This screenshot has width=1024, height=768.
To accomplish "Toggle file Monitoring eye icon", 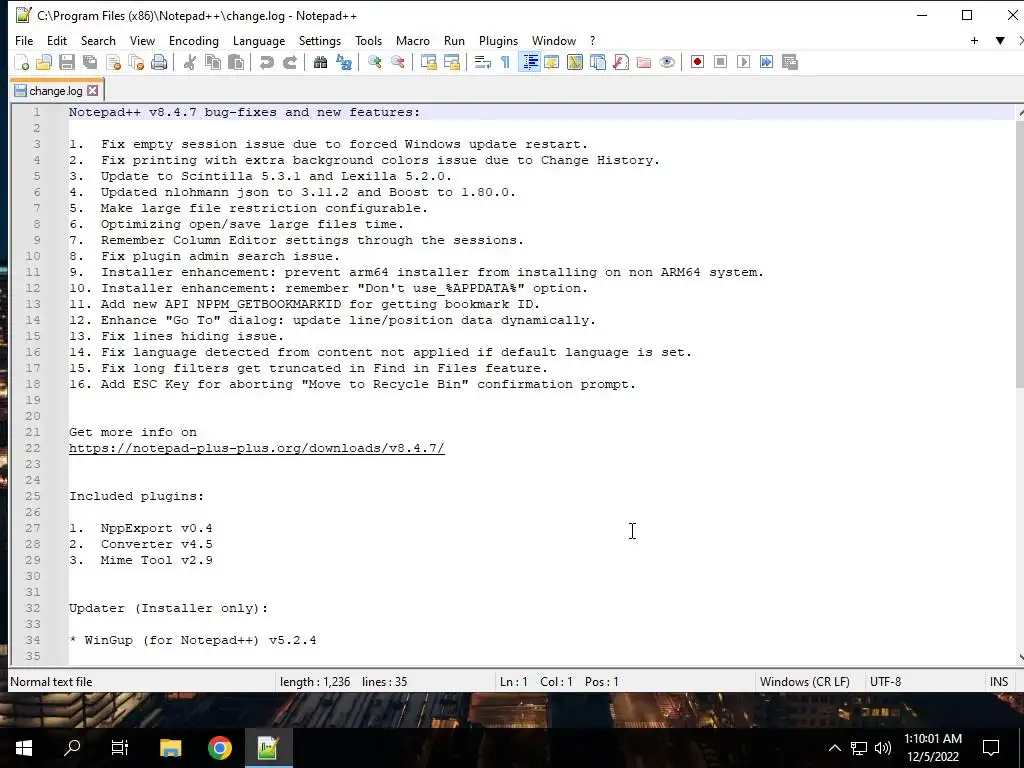I will click(667, 62).
